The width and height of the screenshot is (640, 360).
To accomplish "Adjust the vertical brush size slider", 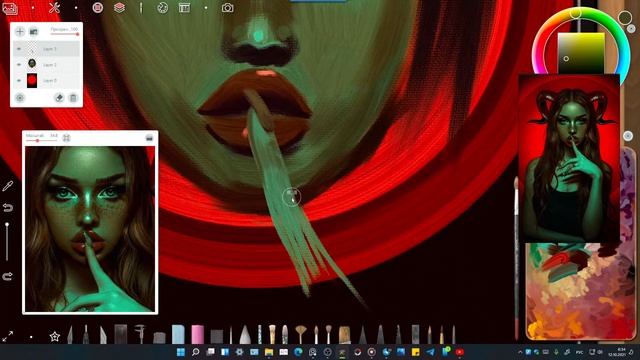I will (x=7, y=242).
